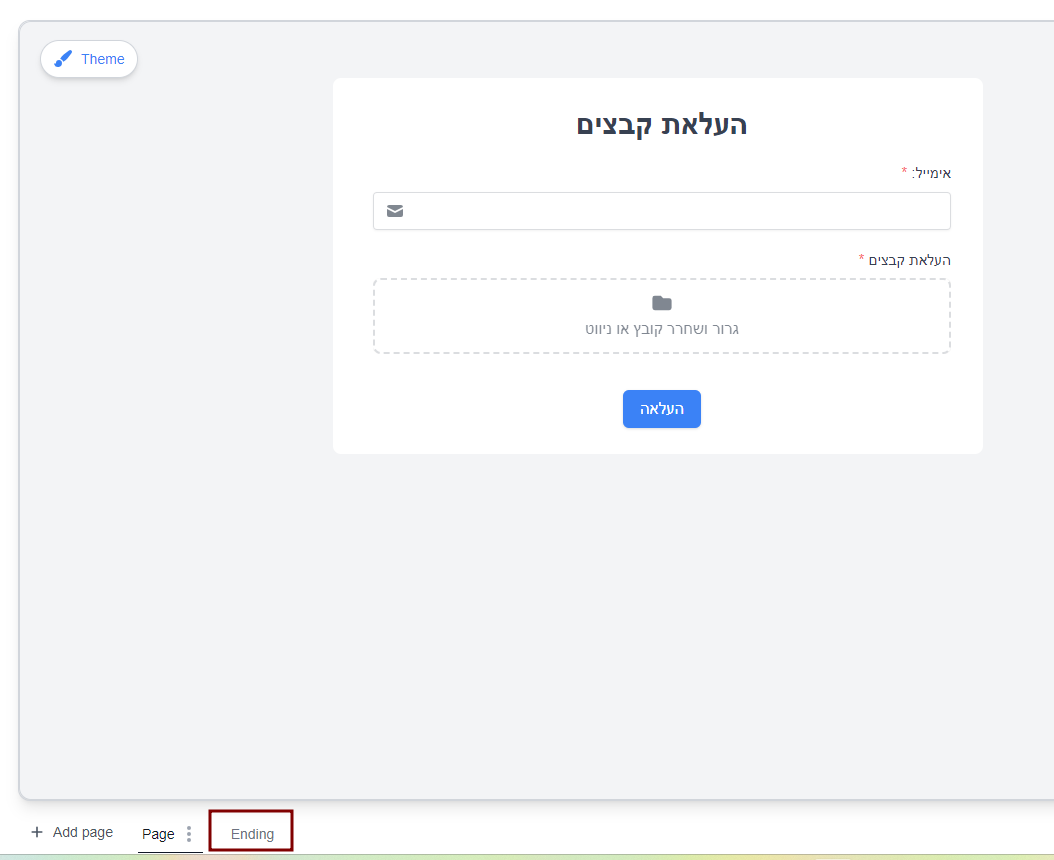Switch to the Ending tab
Image resolution: width=1054 pixels, height=860 pixels.
[252, 834]
